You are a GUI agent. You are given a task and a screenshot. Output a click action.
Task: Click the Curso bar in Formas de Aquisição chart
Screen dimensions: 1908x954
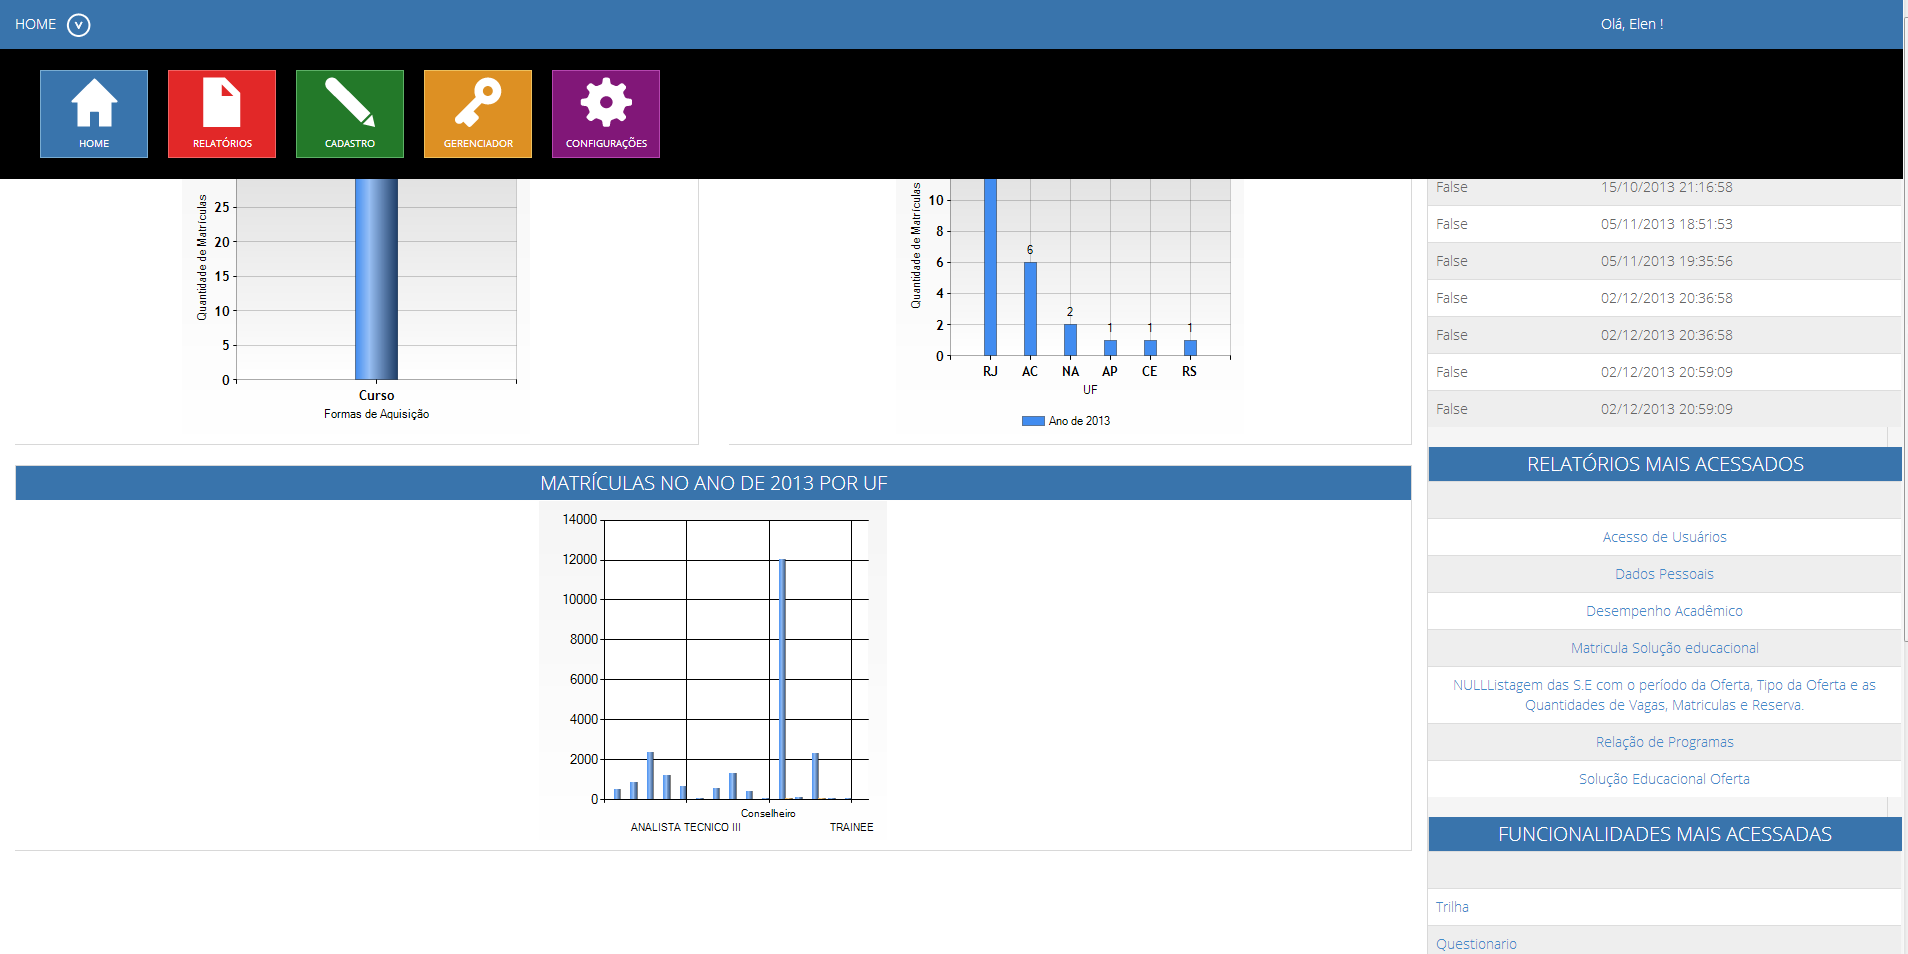click(376, 279)
